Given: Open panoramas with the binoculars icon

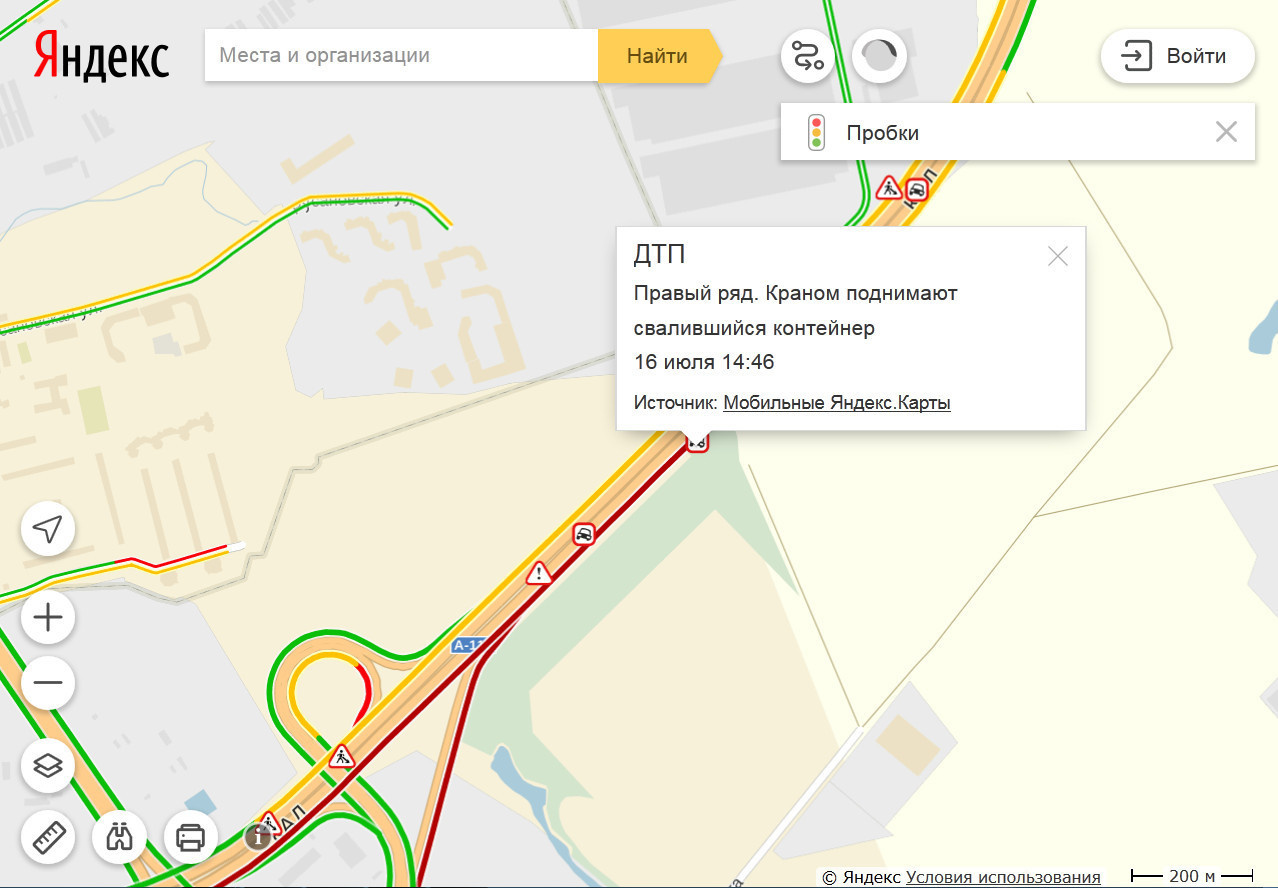Looking at the screenshot, I should [119, 836].
